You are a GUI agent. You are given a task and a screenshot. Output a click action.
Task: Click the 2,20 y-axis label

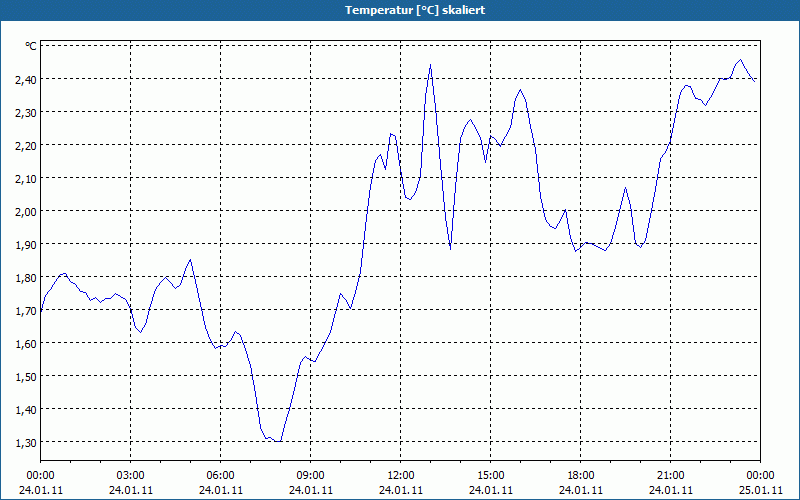pos(26,145)
